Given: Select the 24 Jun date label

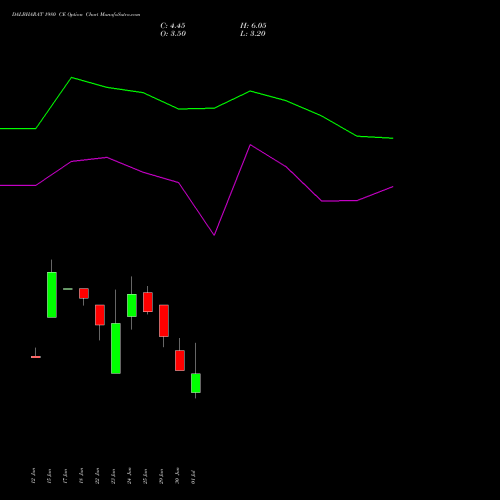Looking at the screenshot, I should click(129, 476).
